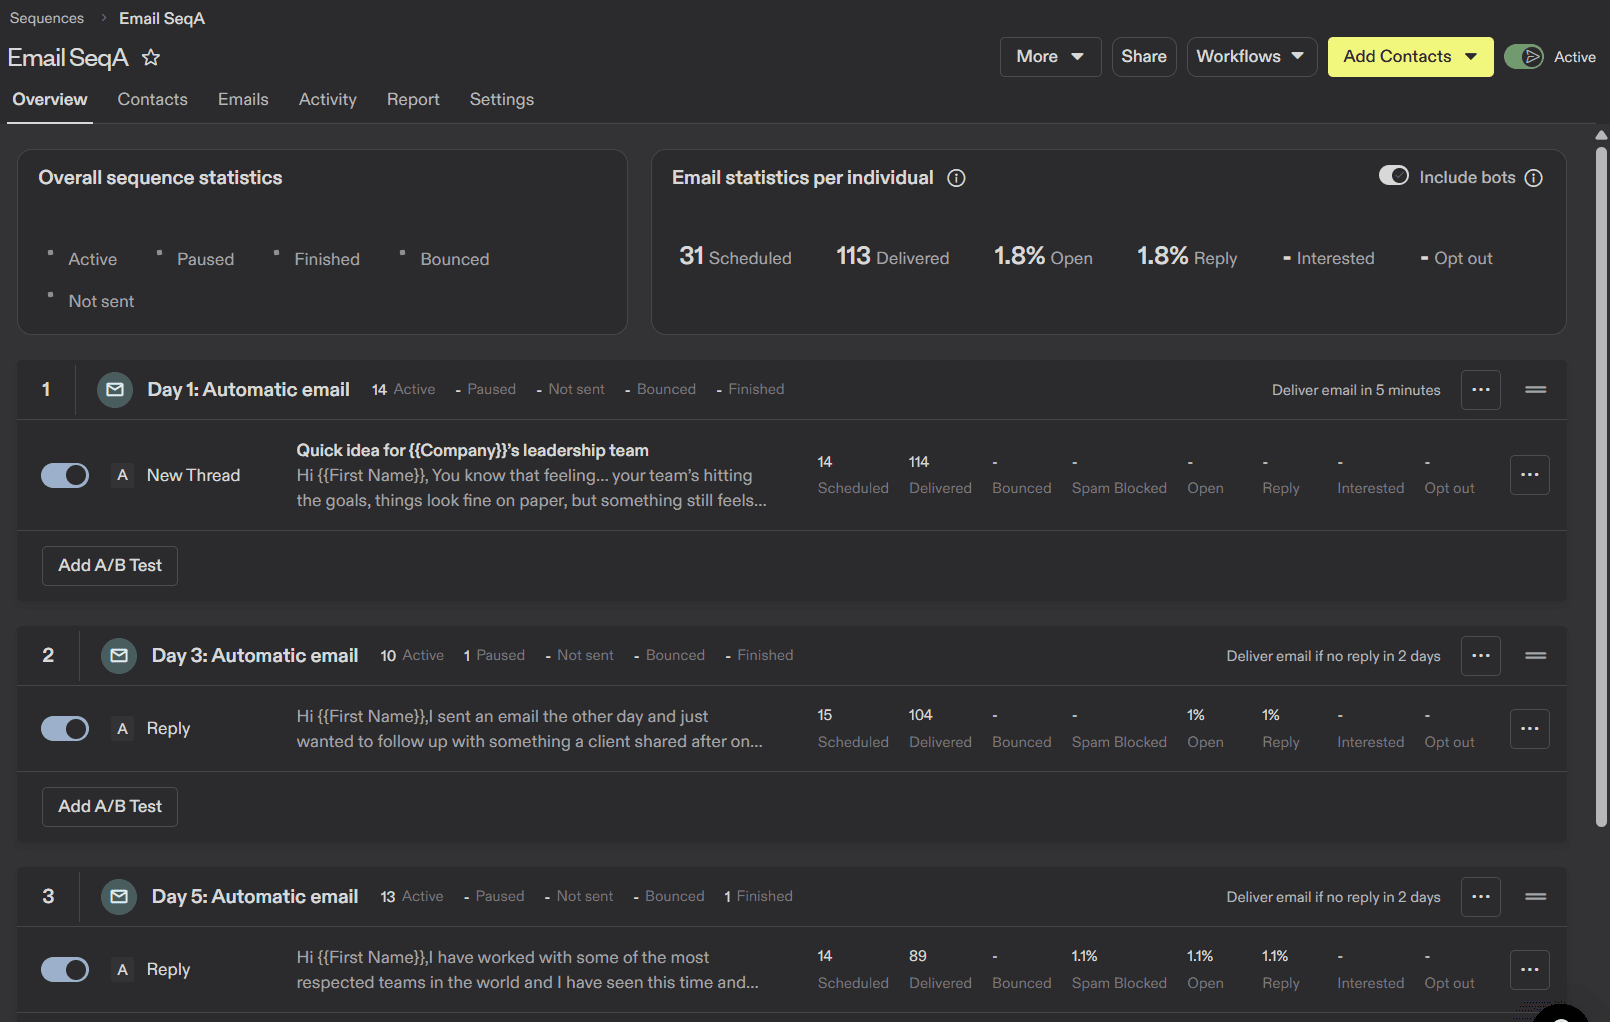The height and width of the screenshot is (1022, 1610).
Task: Open the Quick idea for {{Company}} email subject
Action: (x=472, y=451)
